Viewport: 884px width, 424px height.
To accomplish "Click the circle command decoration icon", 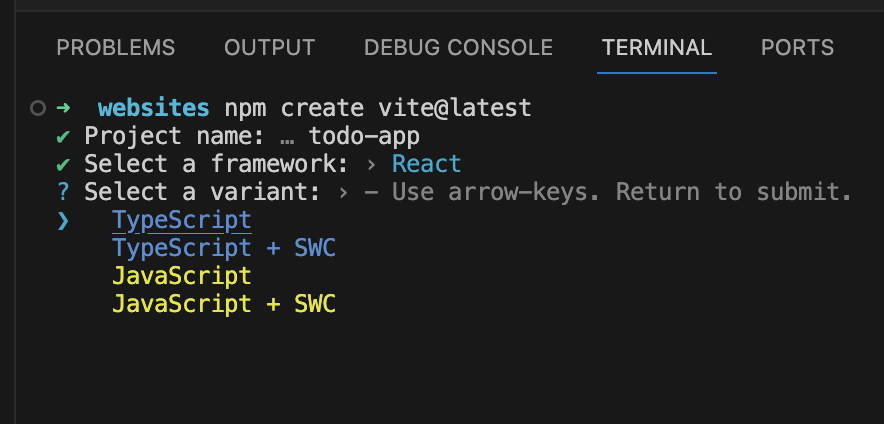I will pos(38,108).
